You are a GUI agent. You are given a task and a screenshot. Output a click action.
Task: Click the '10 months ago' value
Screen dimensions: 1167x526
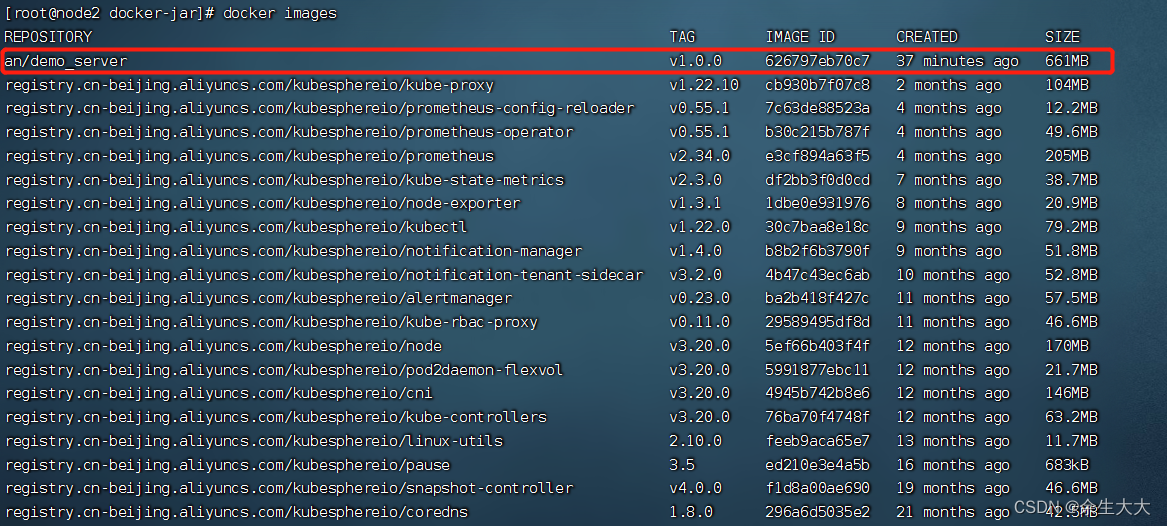coord(953,275)
